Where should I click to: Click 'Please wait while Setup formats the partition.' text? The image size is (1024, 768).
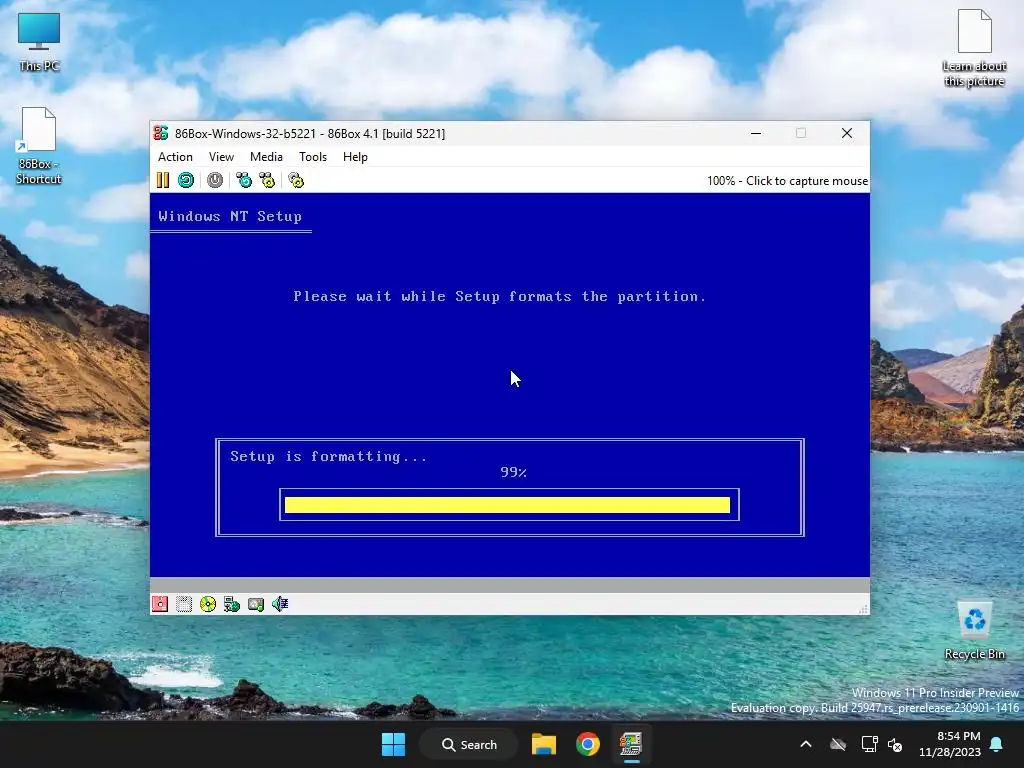[x=500, y=296]
